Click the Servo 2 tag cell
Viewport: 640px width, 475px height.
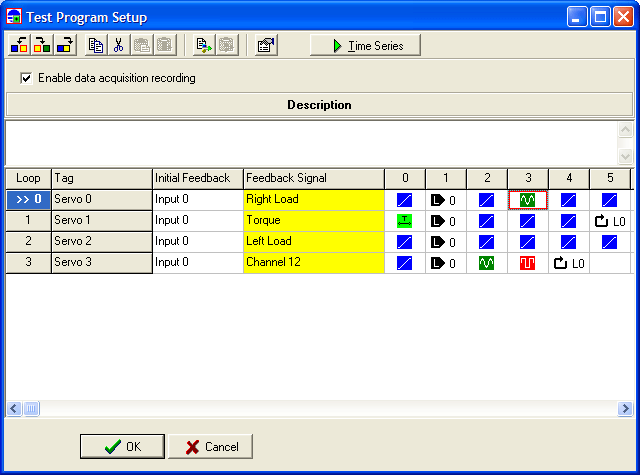102,242
